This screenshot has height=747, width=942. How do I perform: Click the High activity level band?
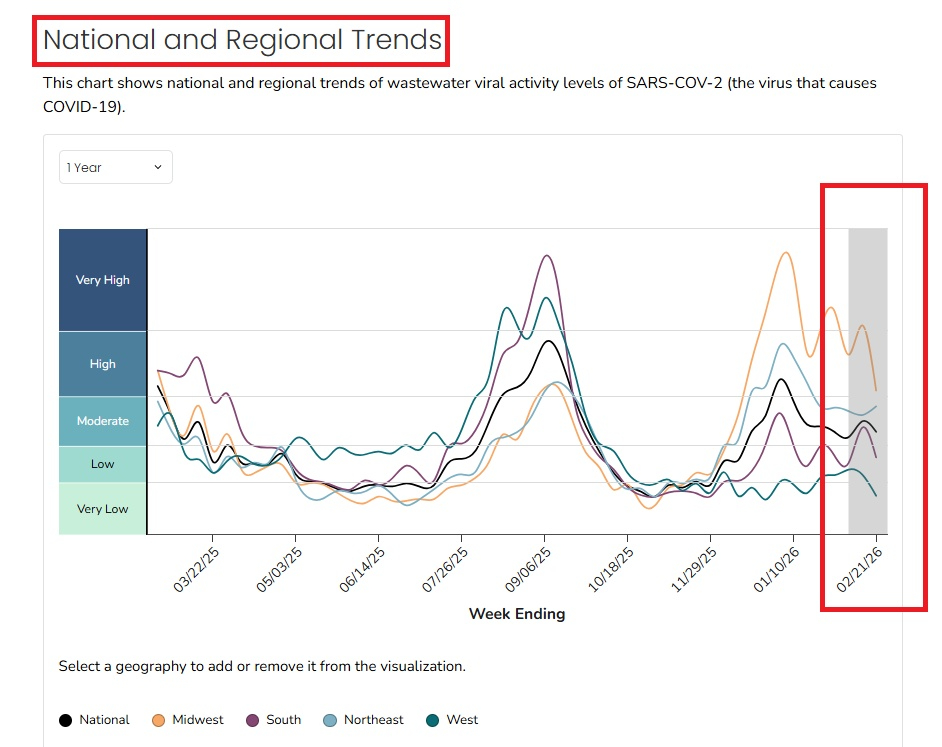(103, 364)
